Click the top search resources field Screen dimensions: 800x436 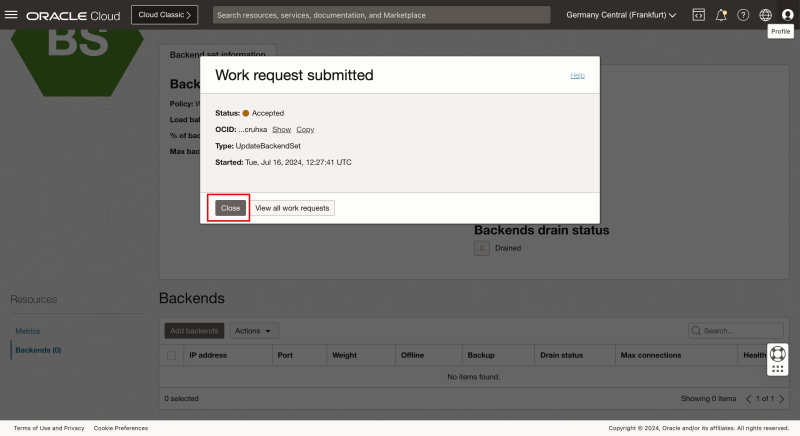click(381, 15)
